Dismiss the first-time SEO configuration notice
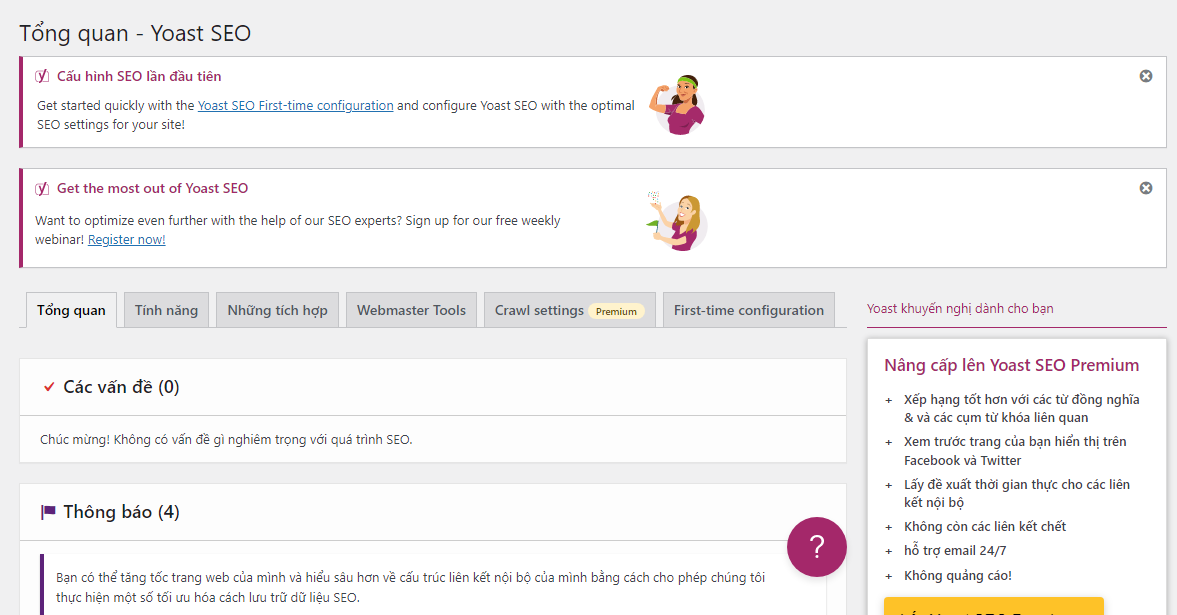The image size is (1177, 615). [1146, 76]
